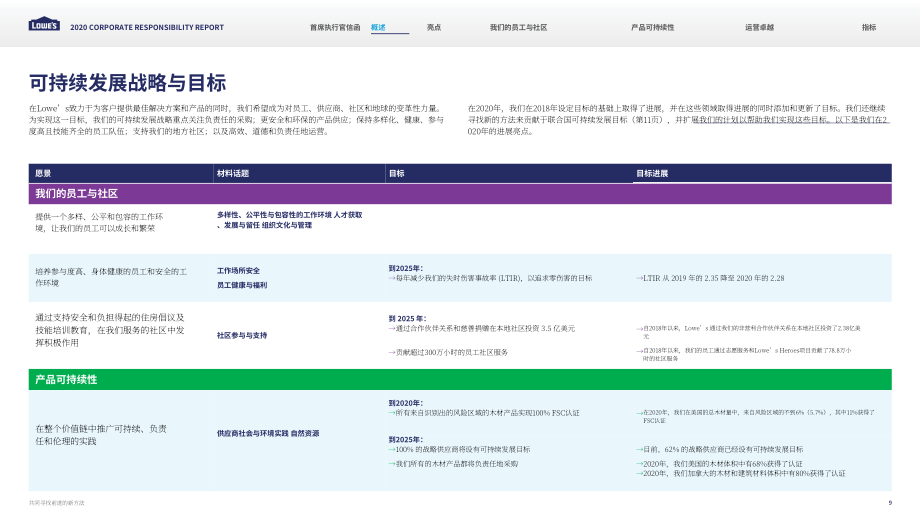This screenshot has width=920, height=518.
Task: Click the 提供一个多样、公平和包容的工作环境 vision cell
Action: 99,222
